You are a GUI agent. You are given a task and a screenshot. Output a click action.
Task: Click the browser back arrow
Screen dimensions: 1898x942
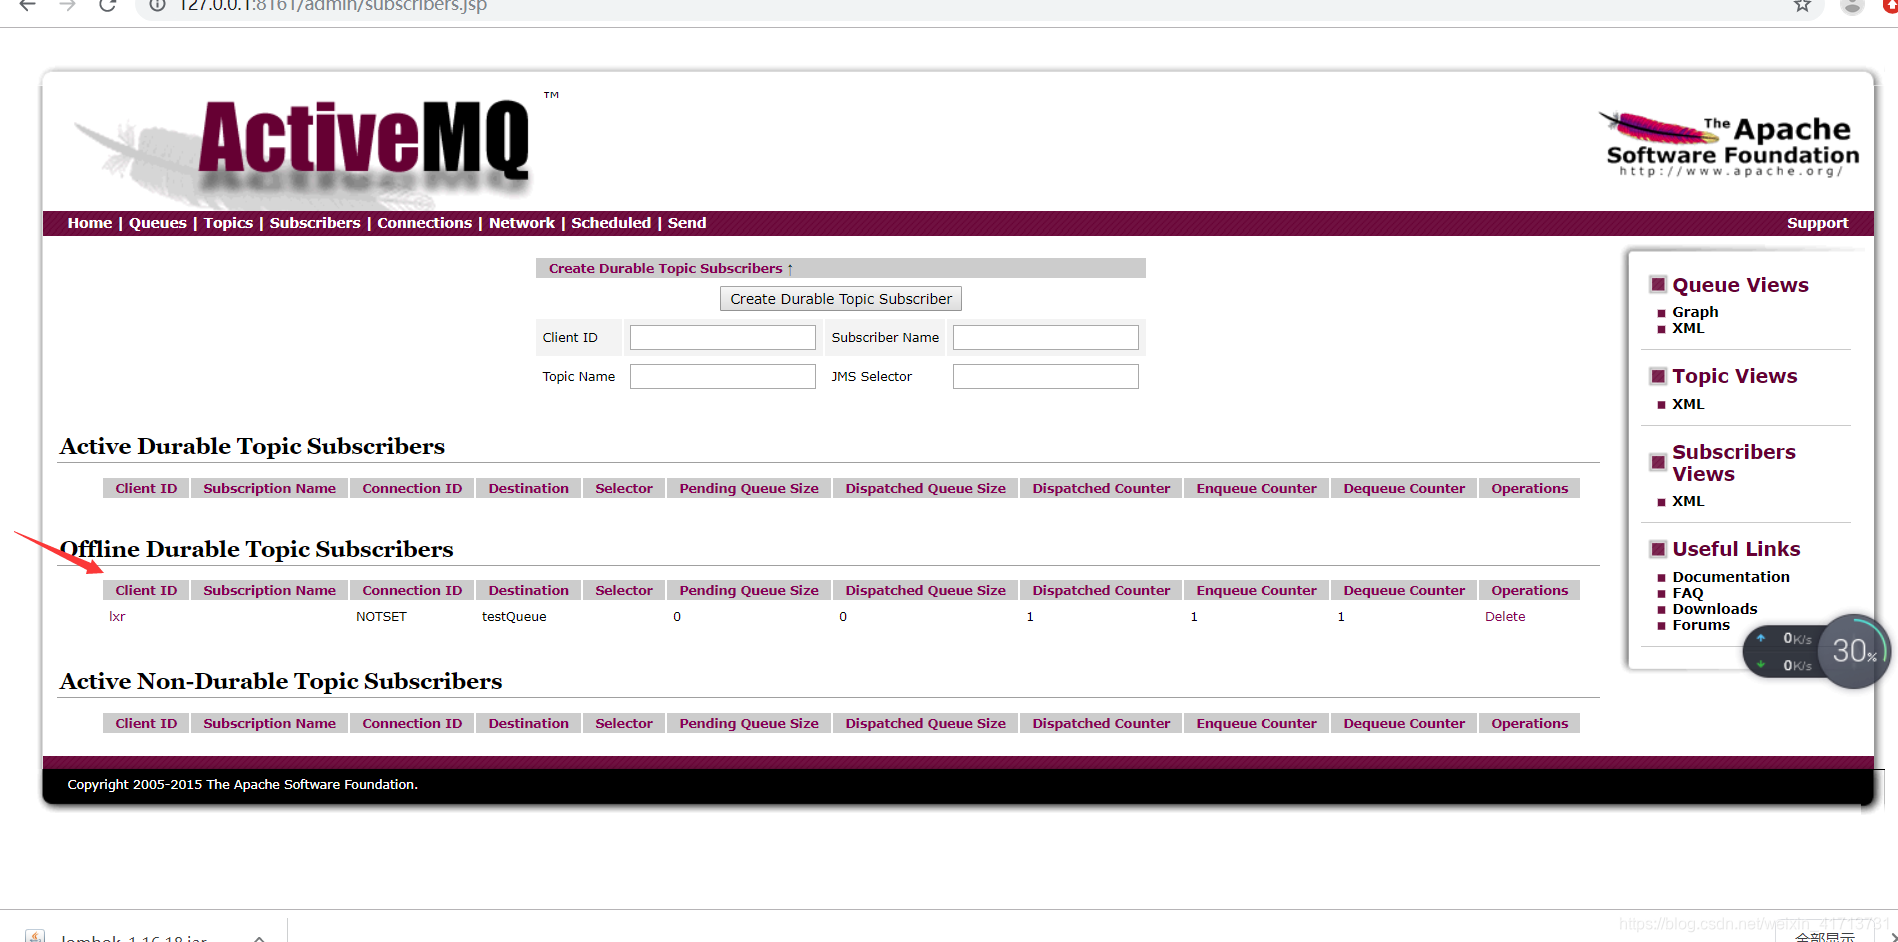(x=27, y=6)
